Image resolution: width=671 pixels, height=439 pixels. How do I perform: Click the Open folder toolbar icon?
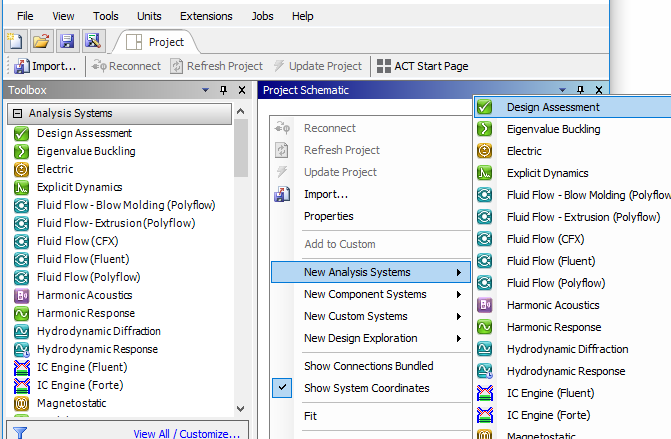coord(41,41)
